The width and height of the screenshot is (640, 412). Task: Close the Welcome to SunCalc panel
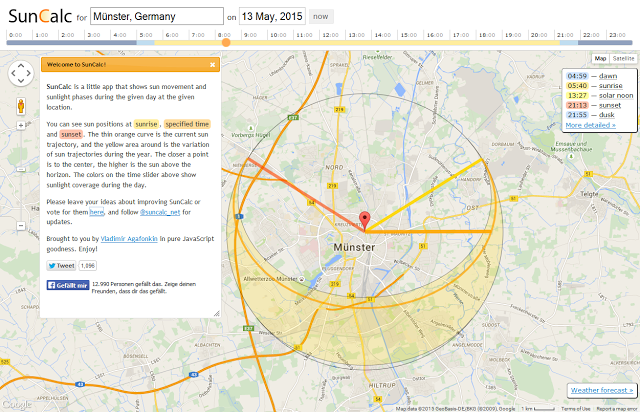point(212,65)
